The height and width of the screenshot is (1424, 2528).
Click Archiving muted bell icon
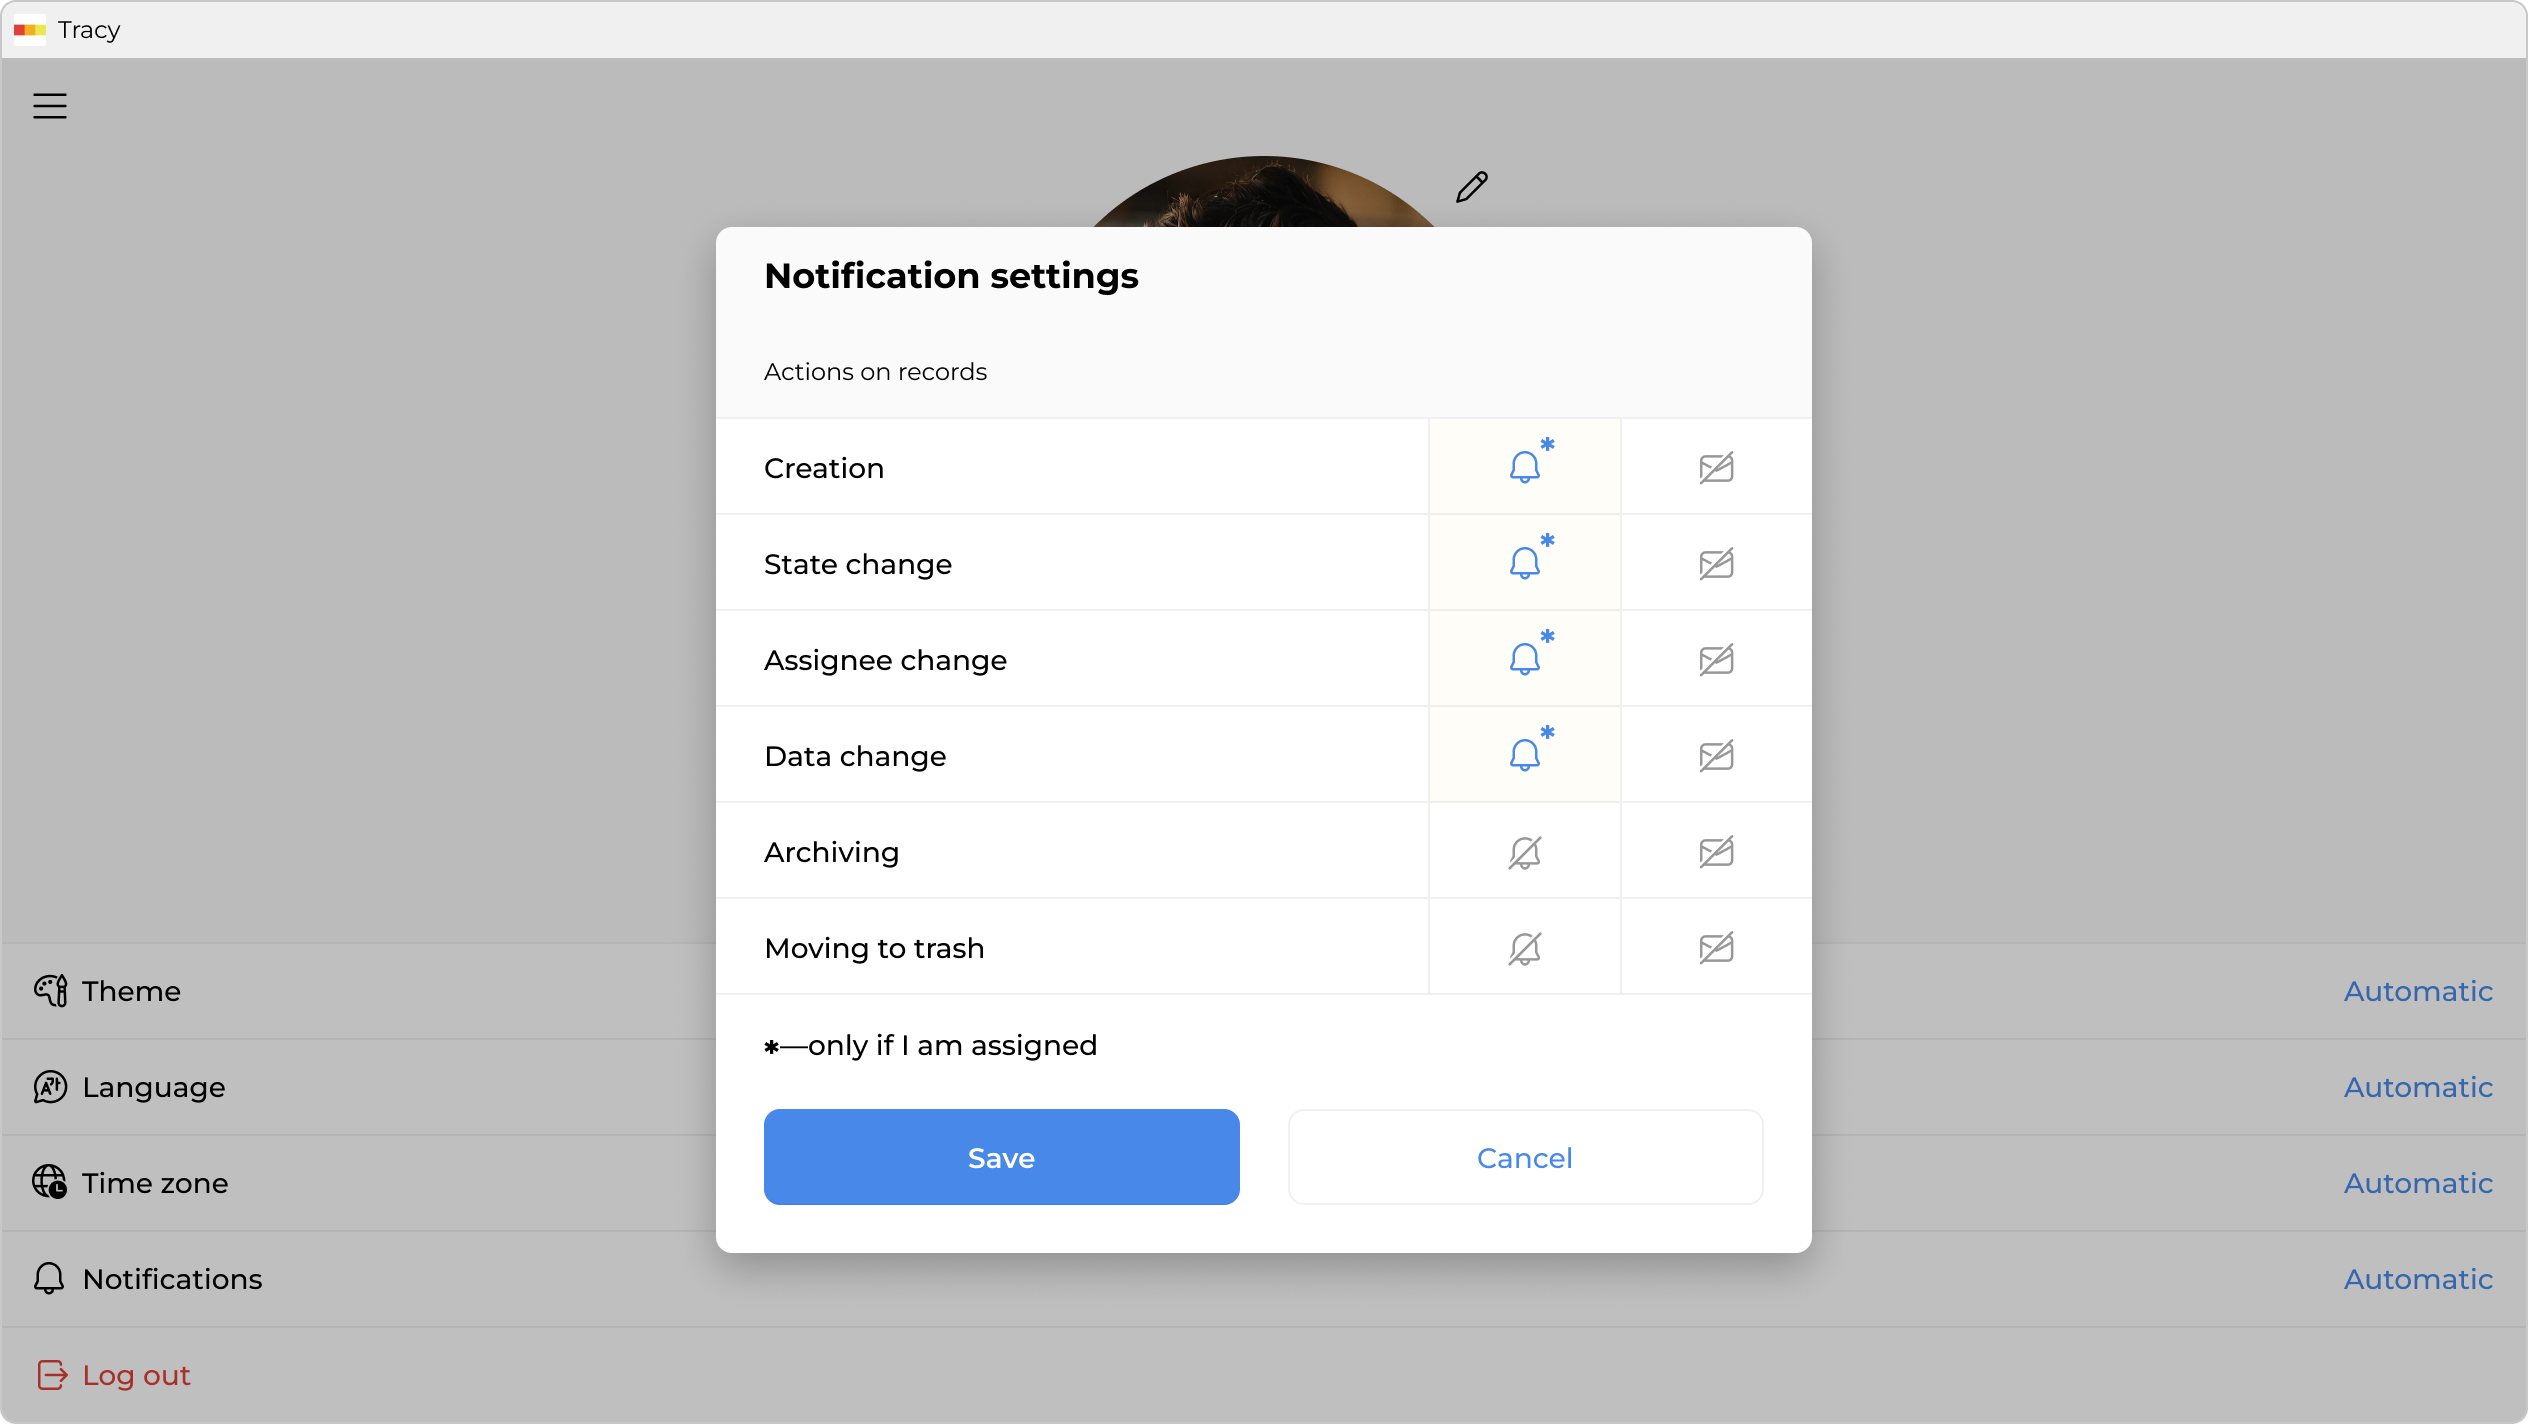[x=1524, y=852]
